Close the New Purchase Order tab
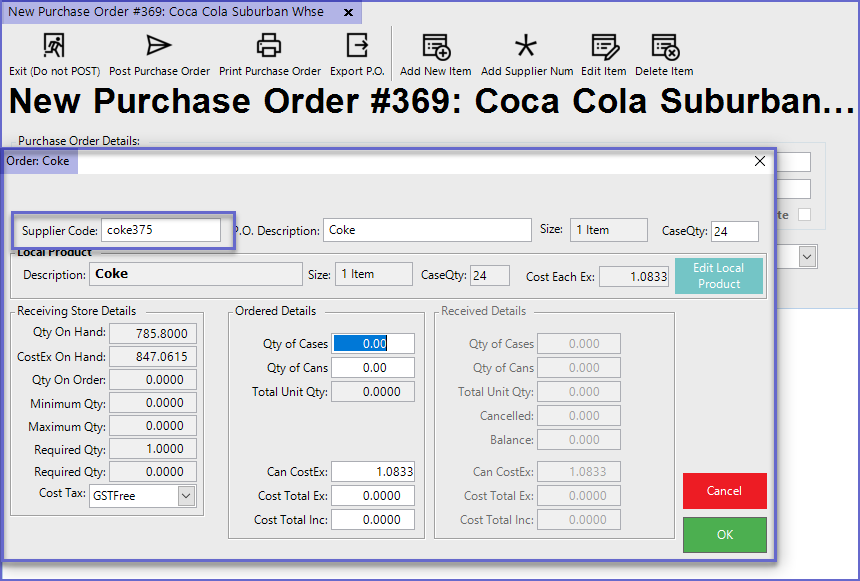Screen dimensions: 860x581 [x=347, y=13]
